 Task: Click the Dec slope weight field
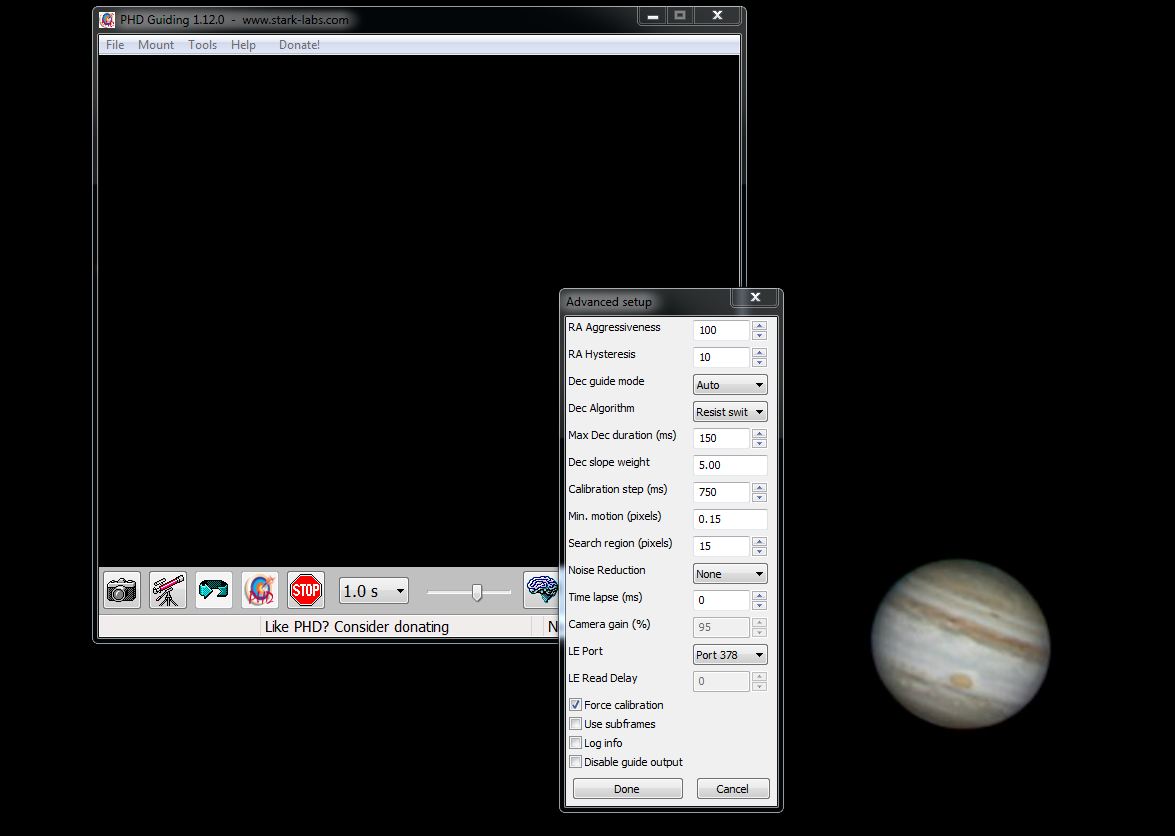click(x=730, y=465)
